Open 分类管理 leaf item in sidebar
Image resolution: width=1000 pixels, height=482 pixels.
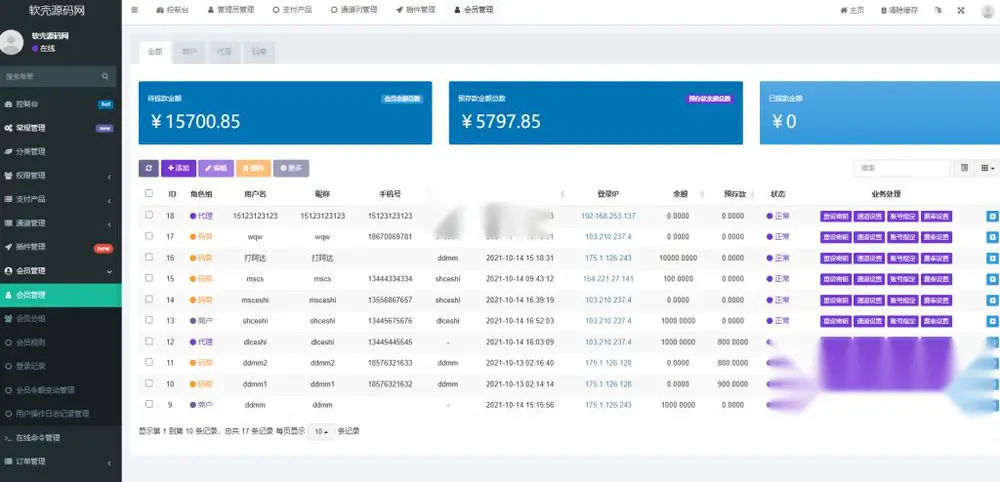(61, 152)
